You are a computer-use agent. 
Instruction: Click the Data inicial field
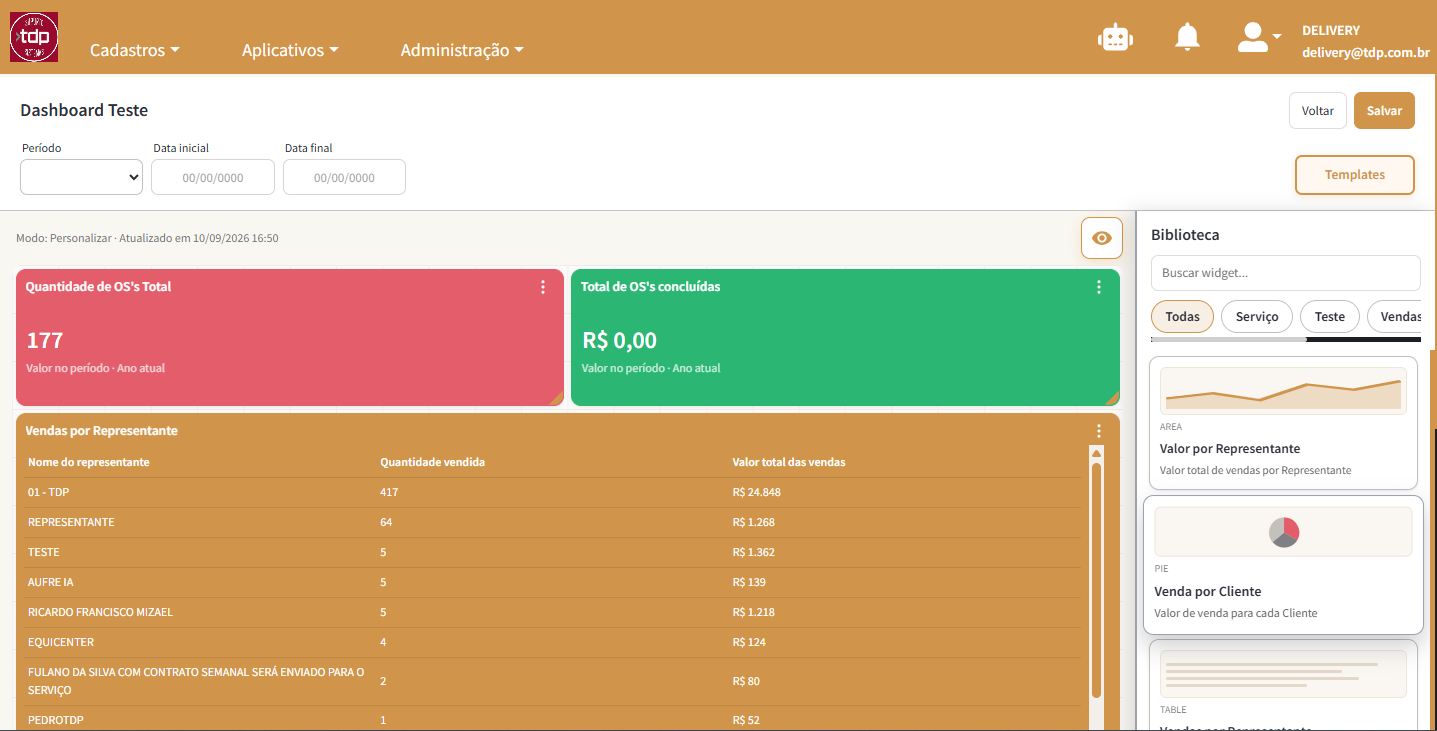coord(213,177)
